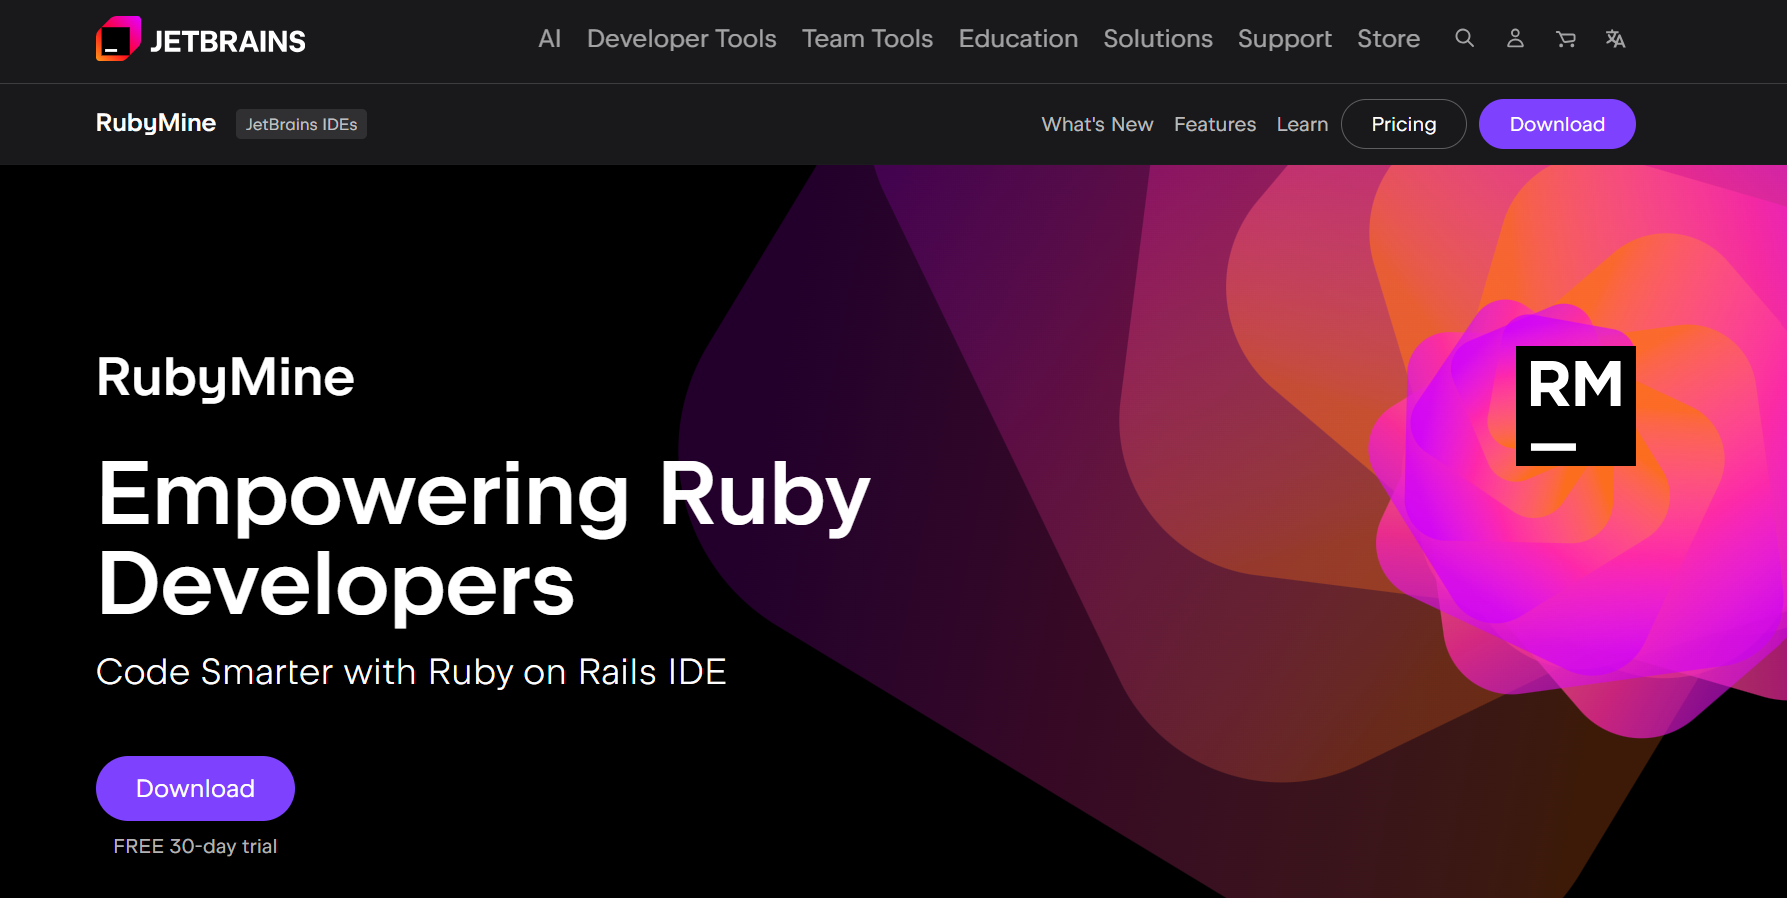Image resolution: width=1787 pixels, height=898 pixels.
Task: Open the account profile icon
Action: coord(1515,38)
